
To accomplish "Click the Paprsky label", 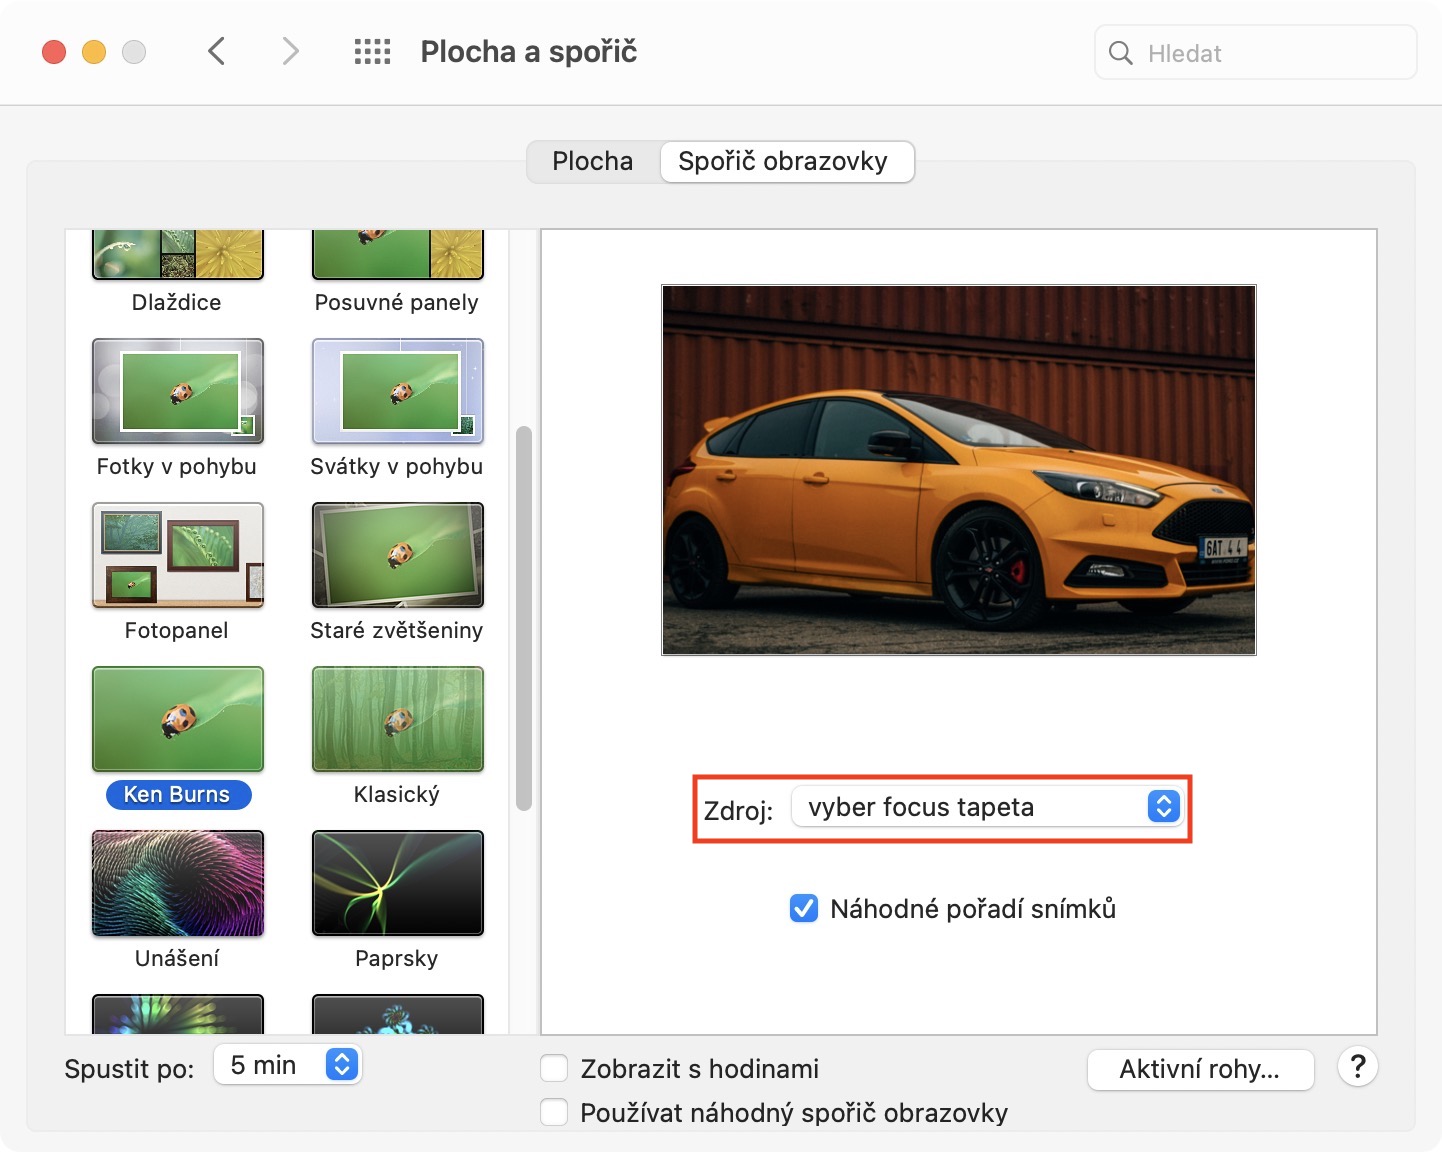I will [x=397, y=958].
